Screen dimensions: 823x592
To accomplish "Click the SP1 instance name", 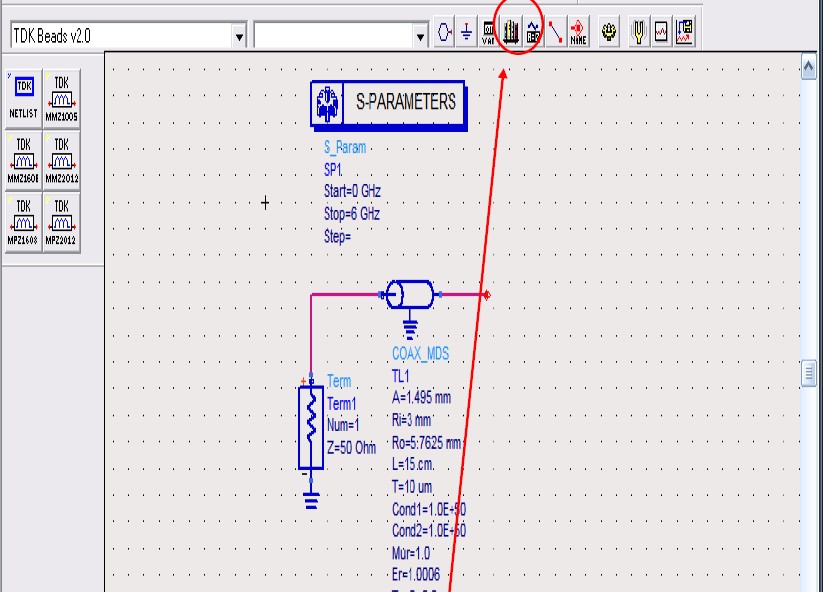I will [333, 170].
